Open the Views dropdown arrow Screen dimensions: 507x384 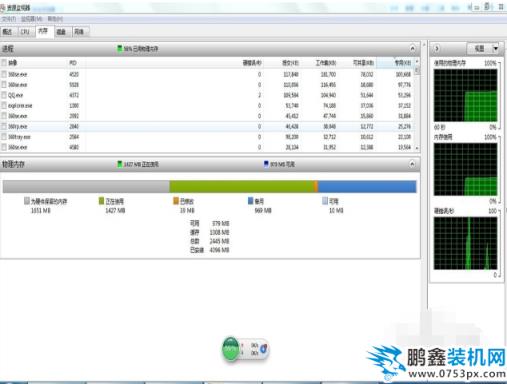point(496,49)
